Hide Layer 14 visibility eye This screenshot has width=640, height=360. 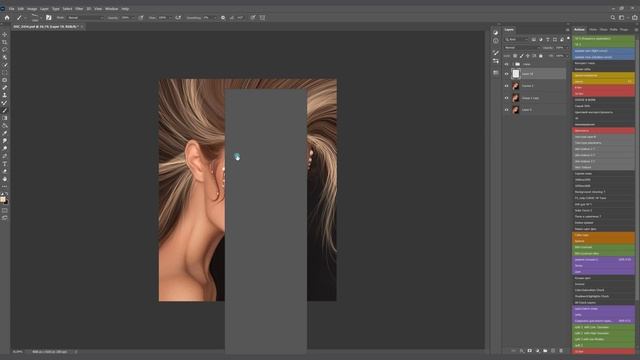(x=507, y=74)
